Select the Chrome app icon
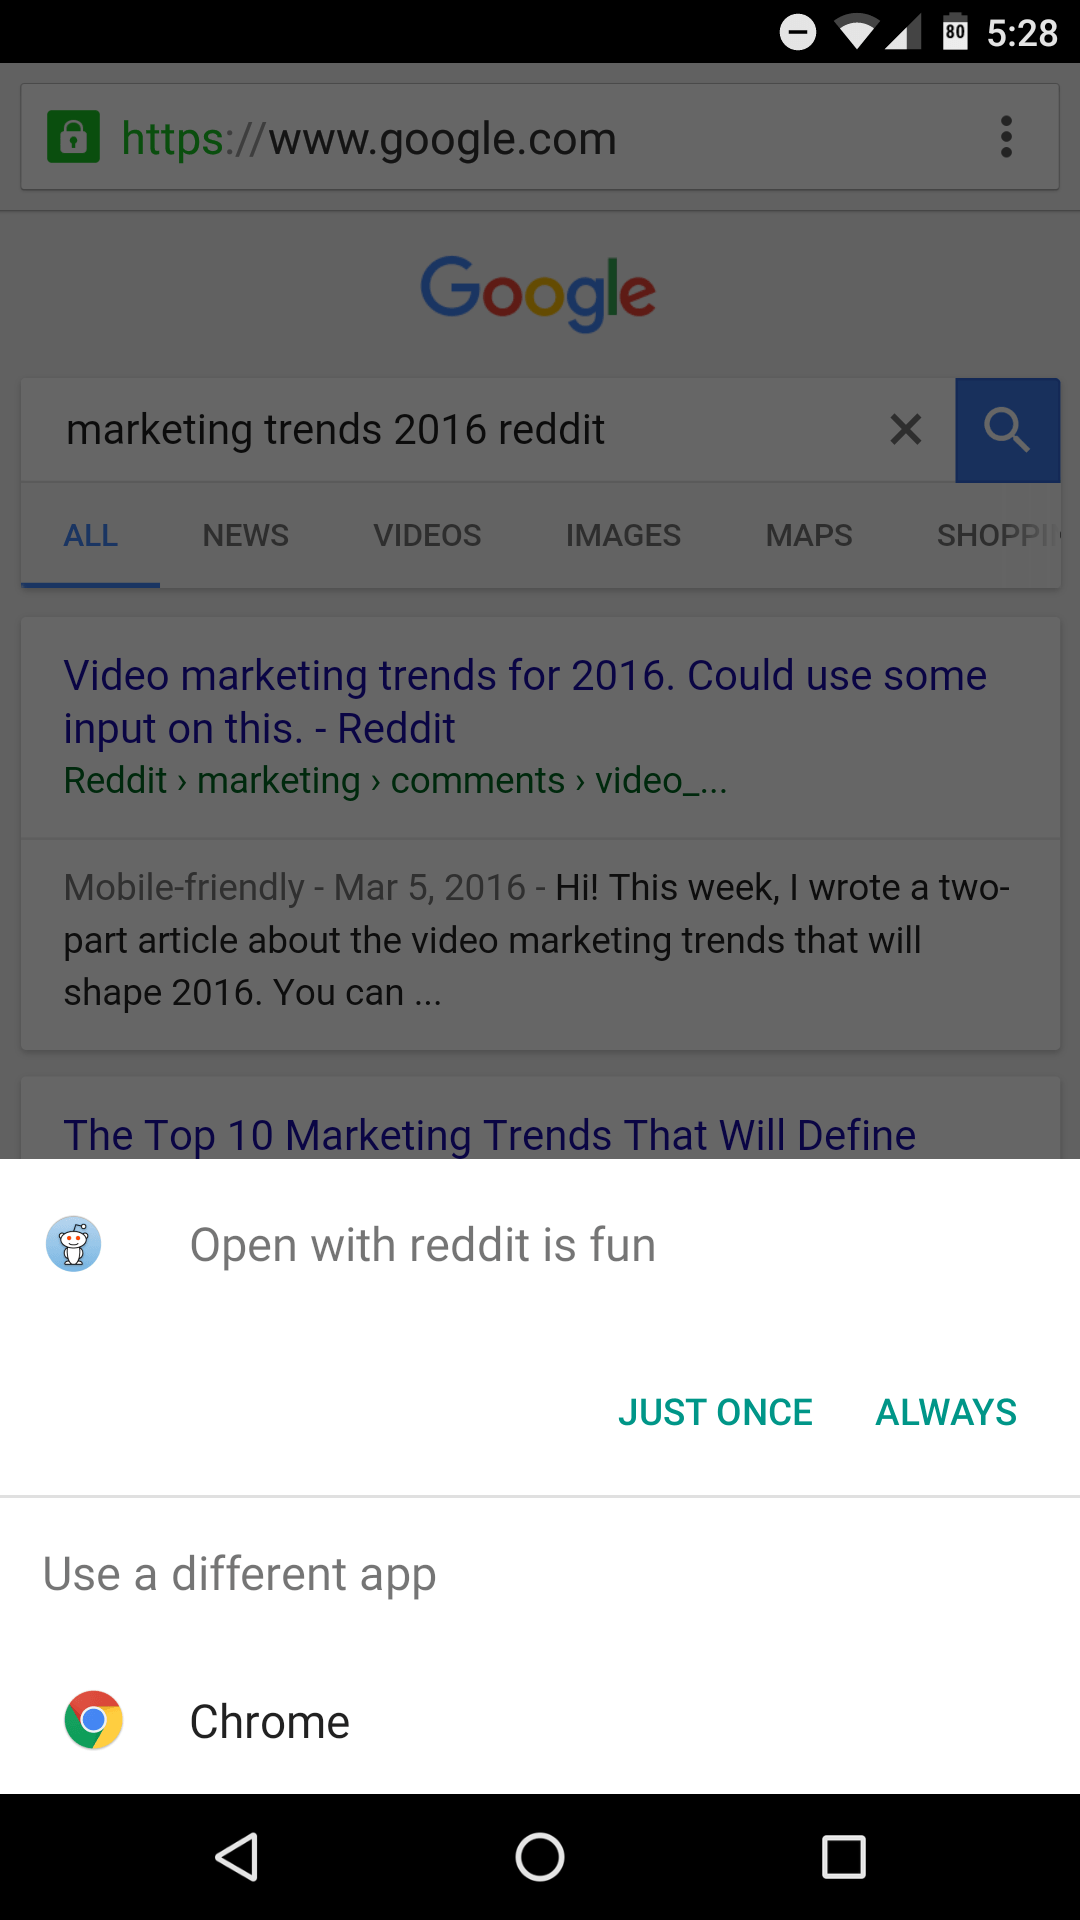The width and height of the screenshot is (1080, 1920). point(94,1720)
